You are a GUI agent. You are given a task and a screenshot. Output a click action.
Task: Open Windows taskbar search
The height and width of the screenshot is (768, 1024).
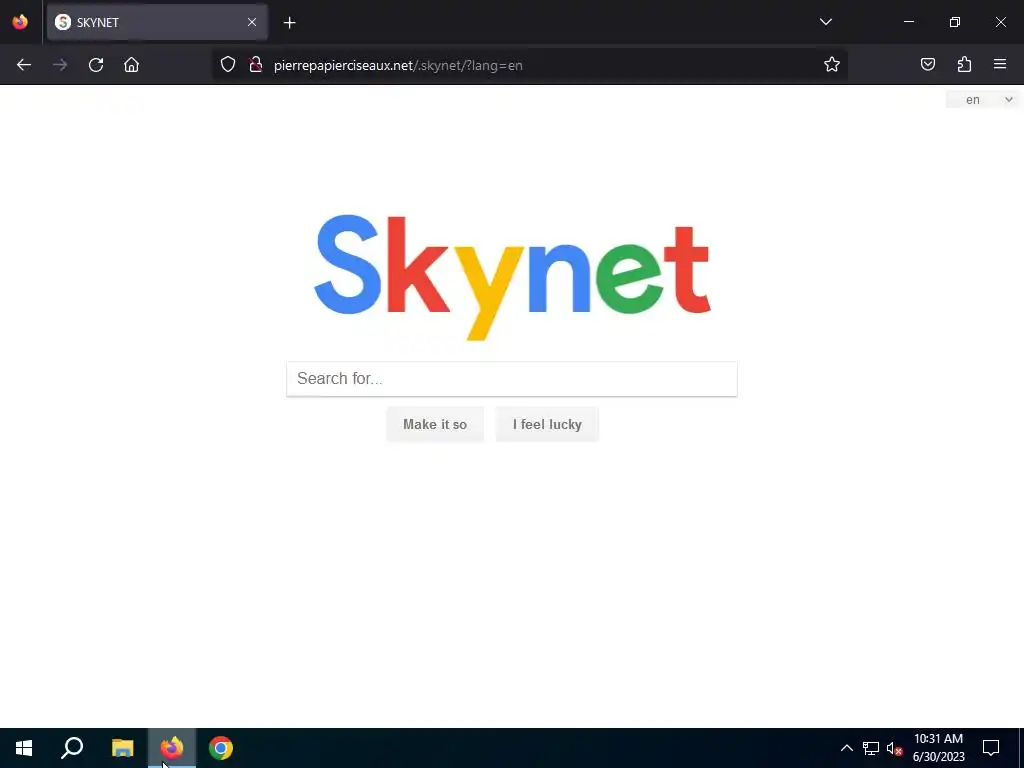pyautogui.click(x=72, y=748)
